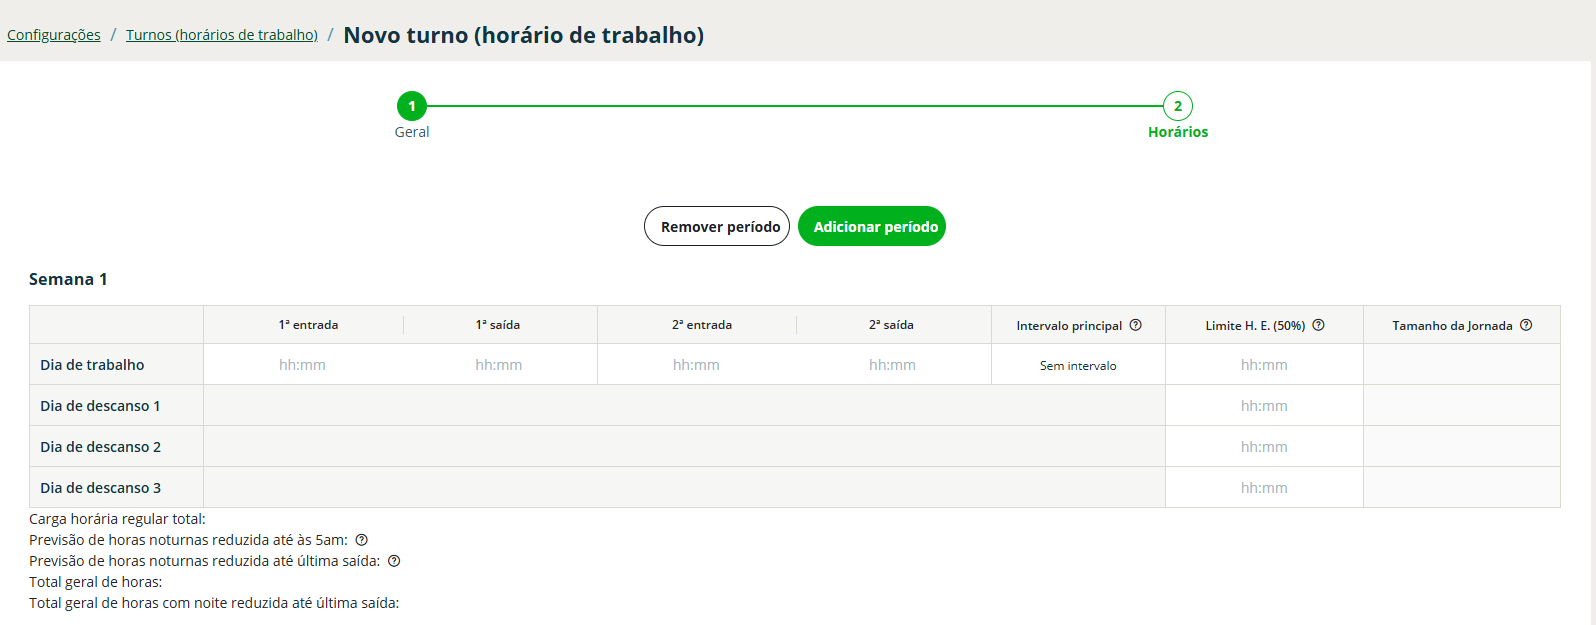
Task: Click 2ª entrada field for Dia de trabalho
Action: pyautogui.click(x=696, y=365)
